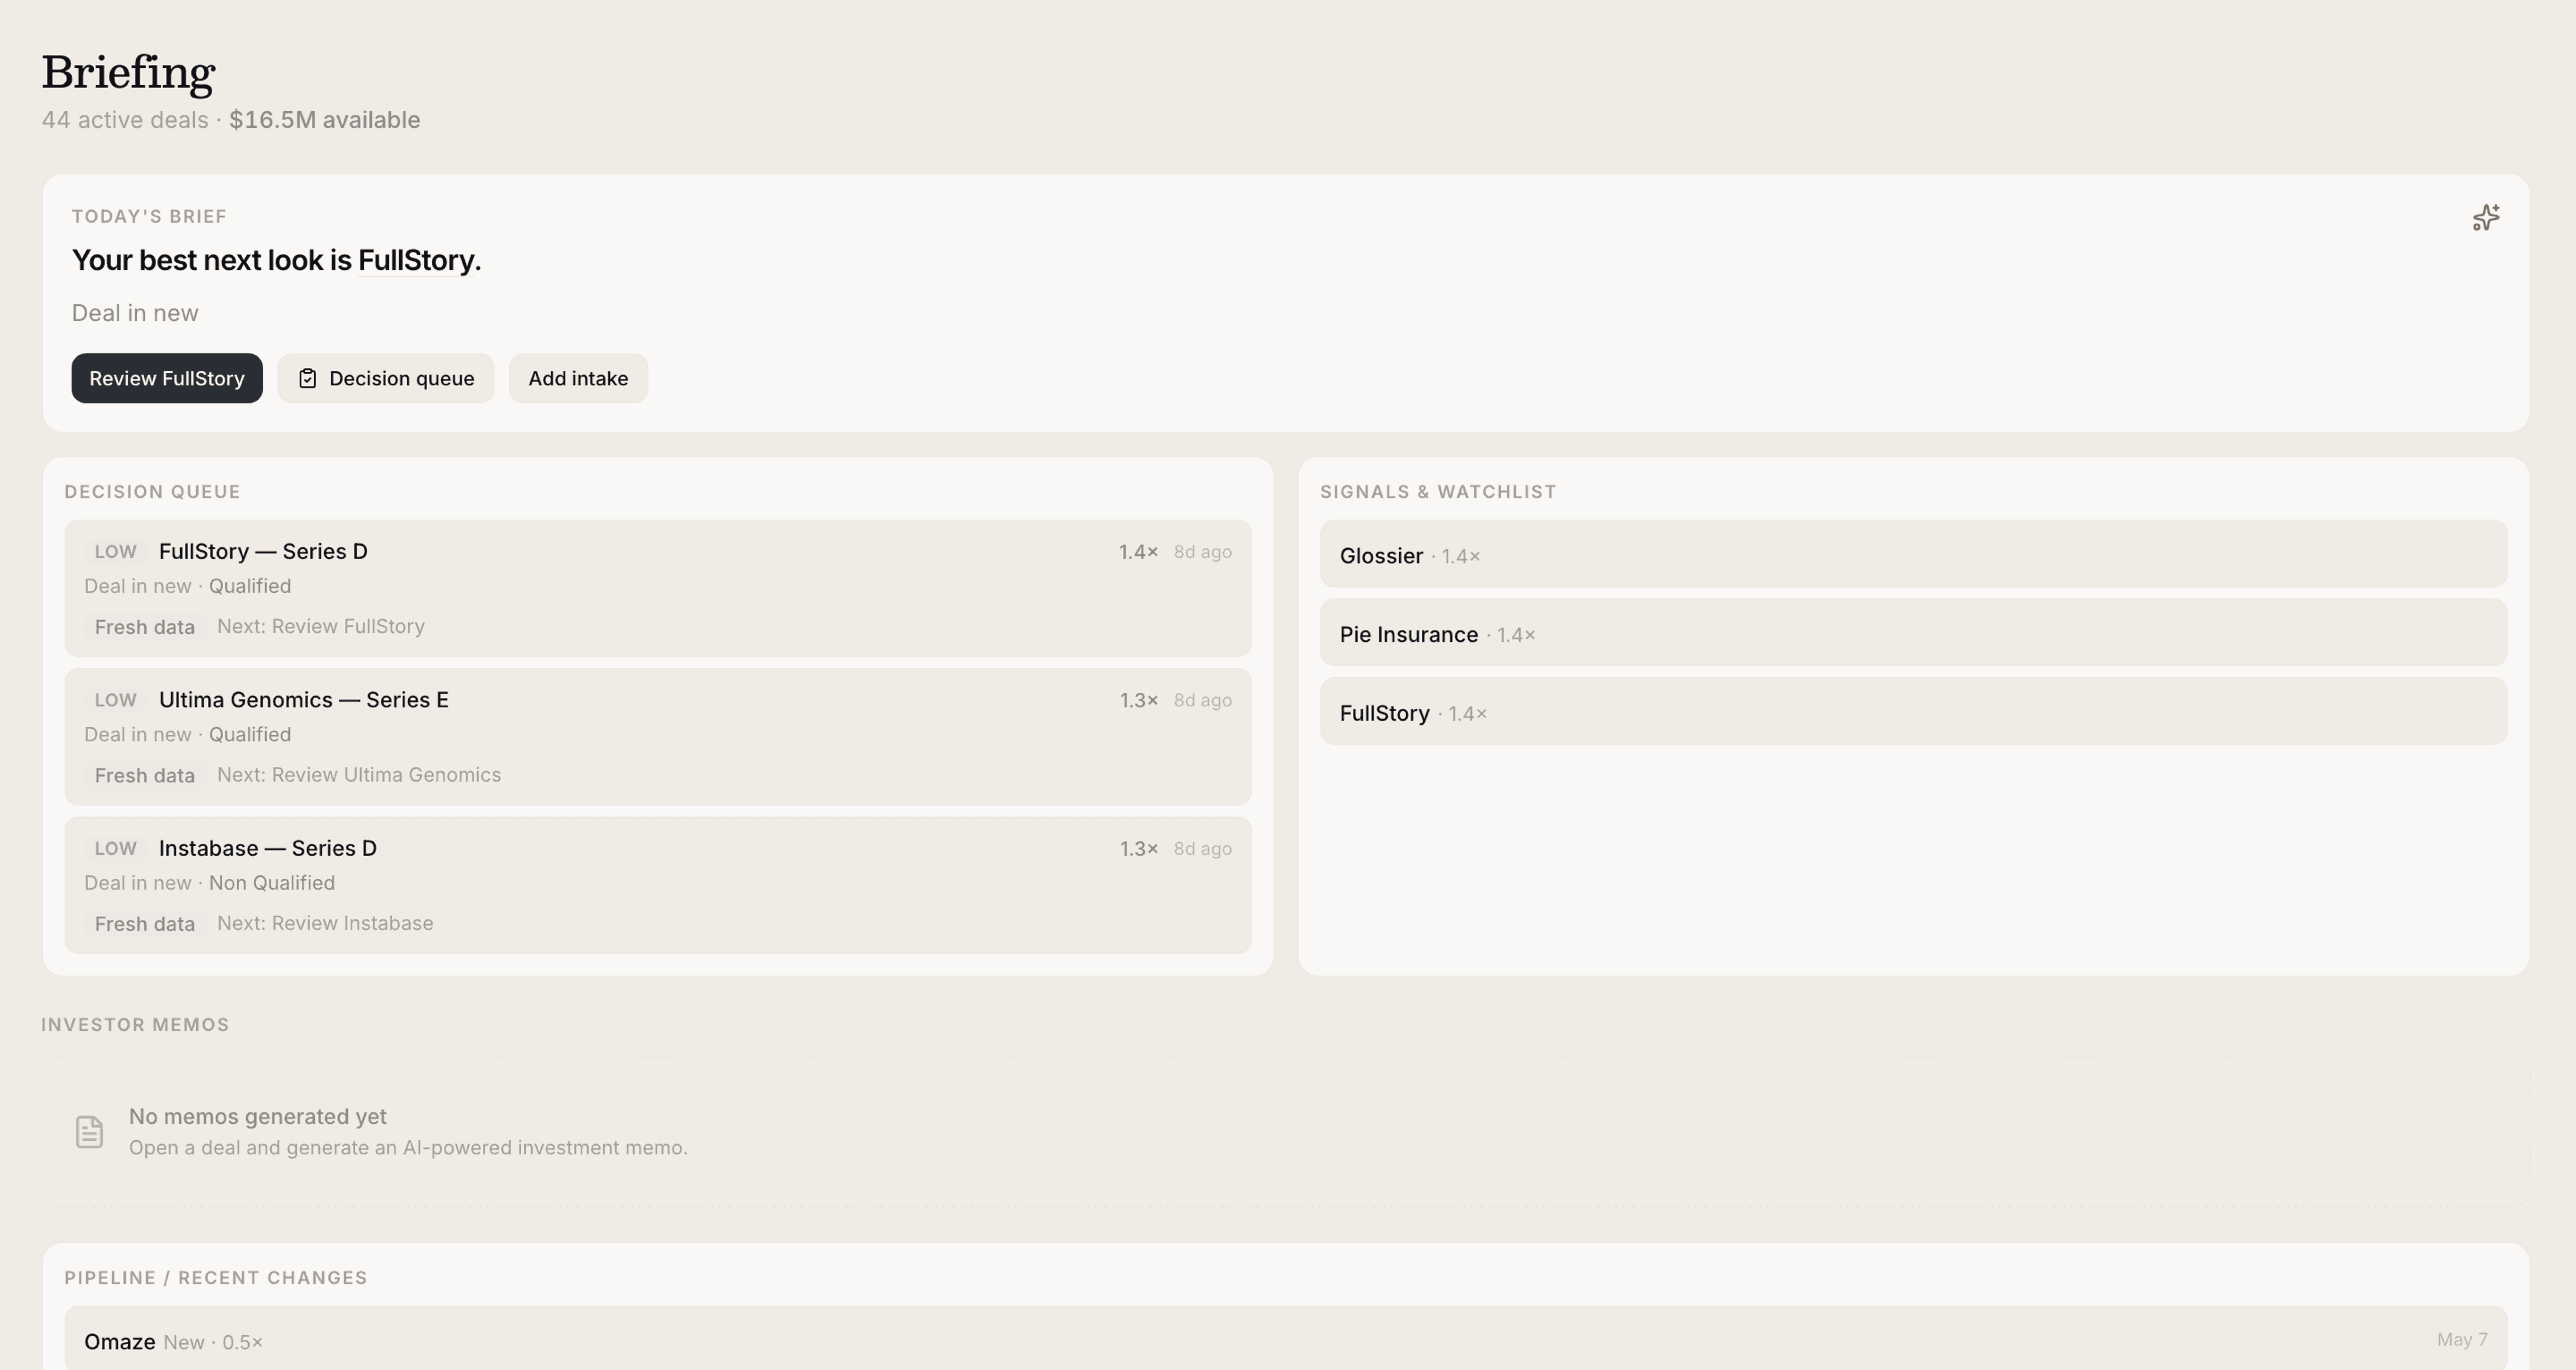The image size is (2576, 1370).
Task: Click the LOW badge on Instabase
Action: pyautogui.click(x=116, y=849)
